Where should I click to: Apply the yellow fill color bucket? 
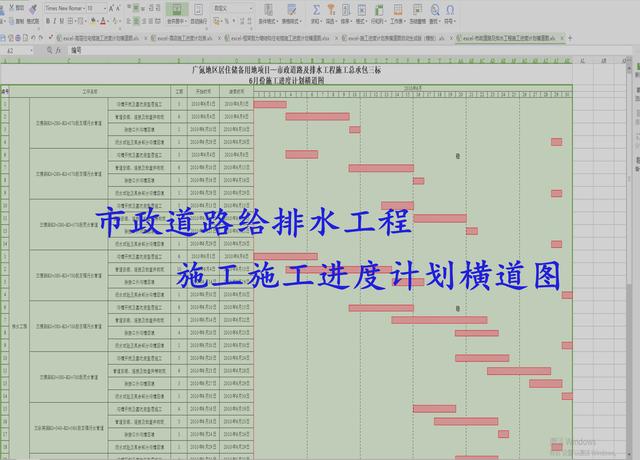coord(93,21)
